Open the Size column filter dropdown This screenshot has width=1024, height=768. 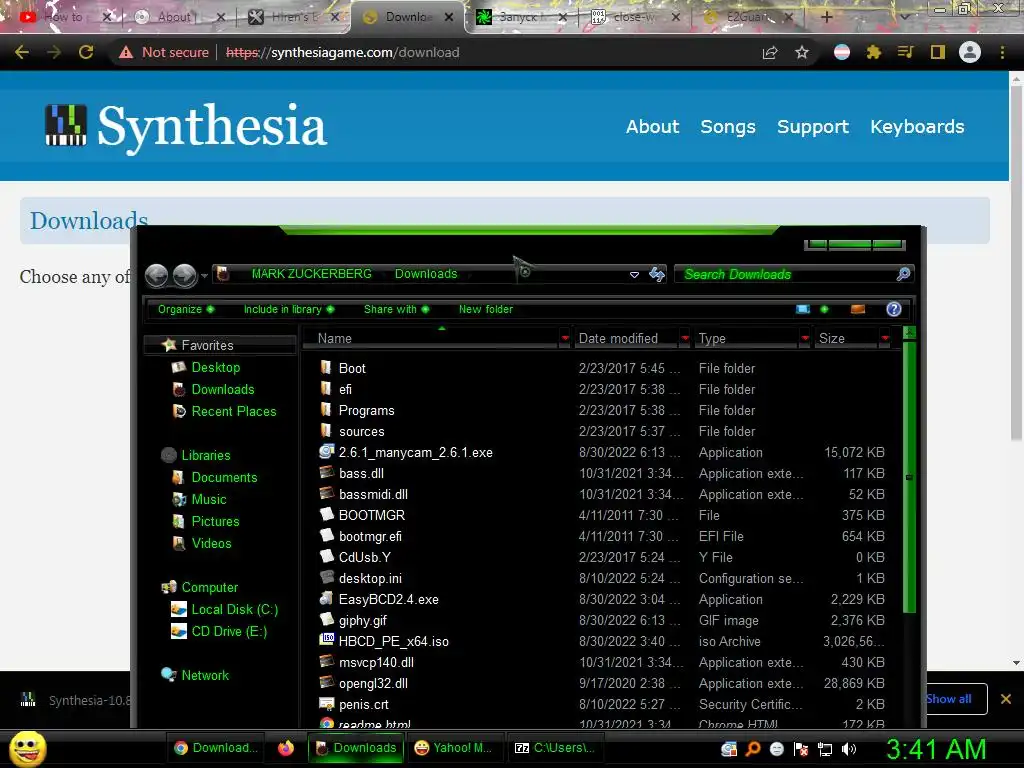pos(885,338)
